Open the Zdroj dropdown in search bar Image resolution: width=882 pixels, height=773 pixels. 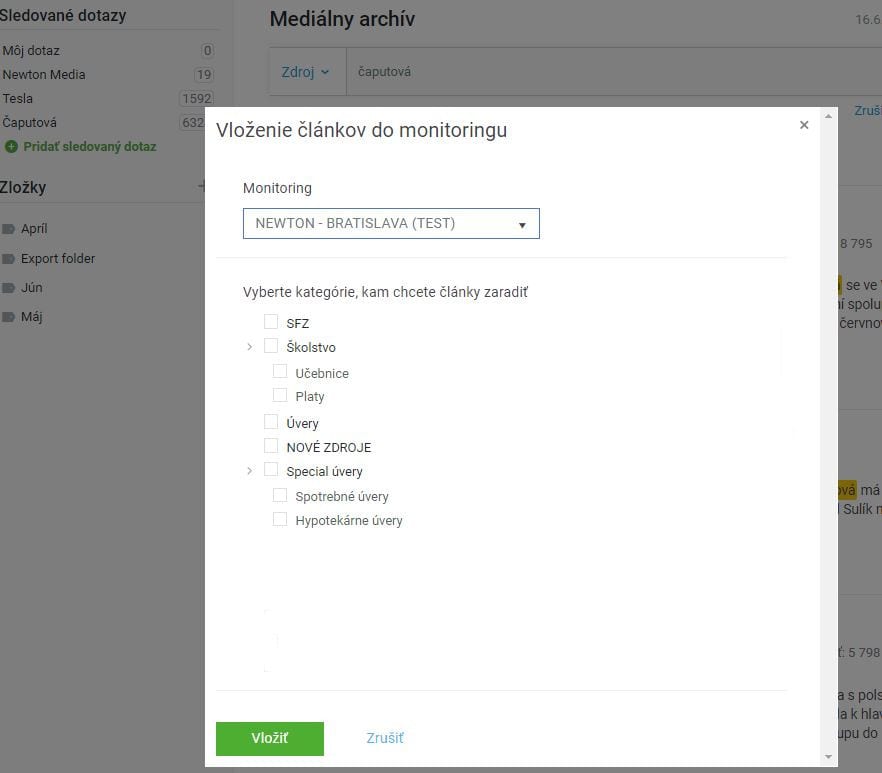pyautogui.click(x=305, y=72)
